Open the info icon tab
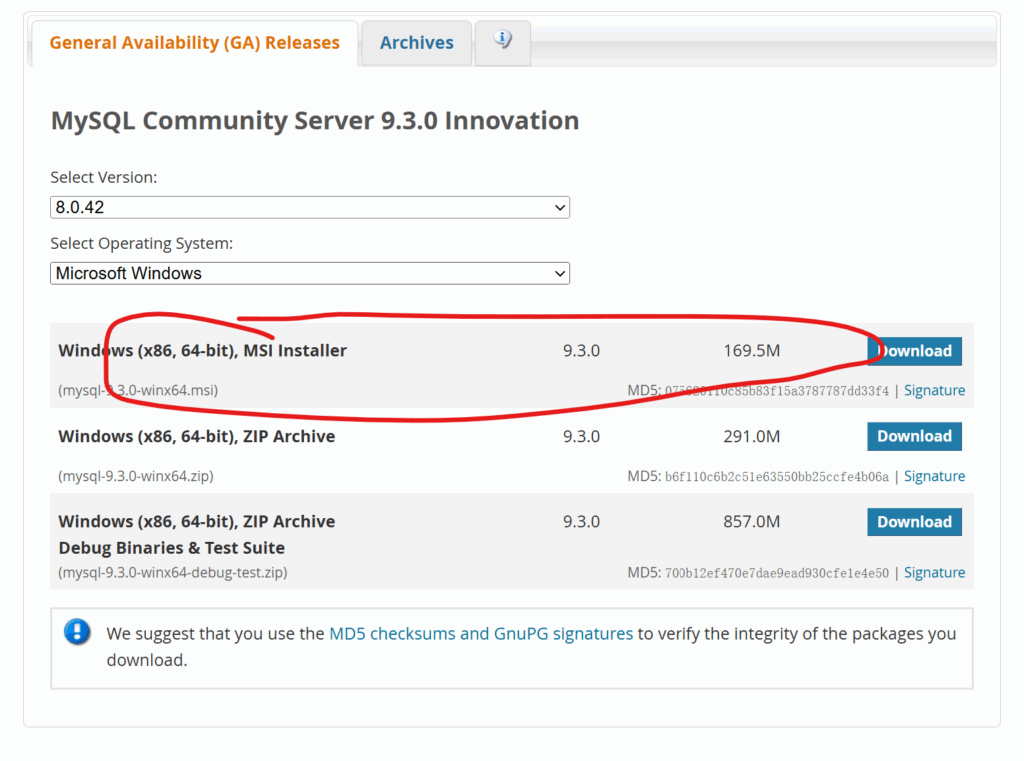 [x=502, y=41]
